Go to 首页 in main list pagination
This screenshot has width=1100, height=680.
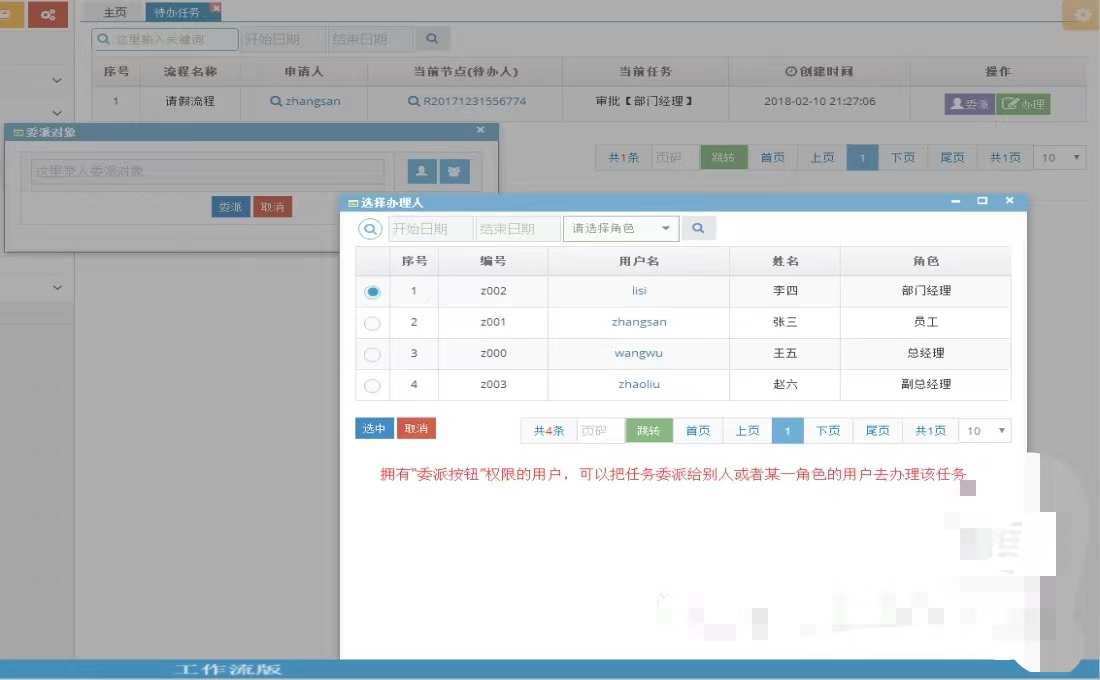click(772, 157)
